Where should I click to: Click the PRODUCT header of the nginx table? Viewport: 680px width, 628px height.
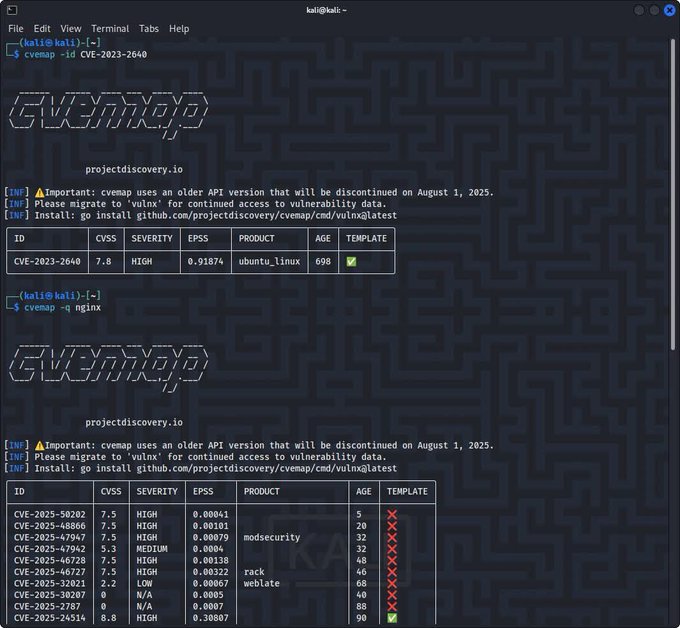click(x=262, y=491)
